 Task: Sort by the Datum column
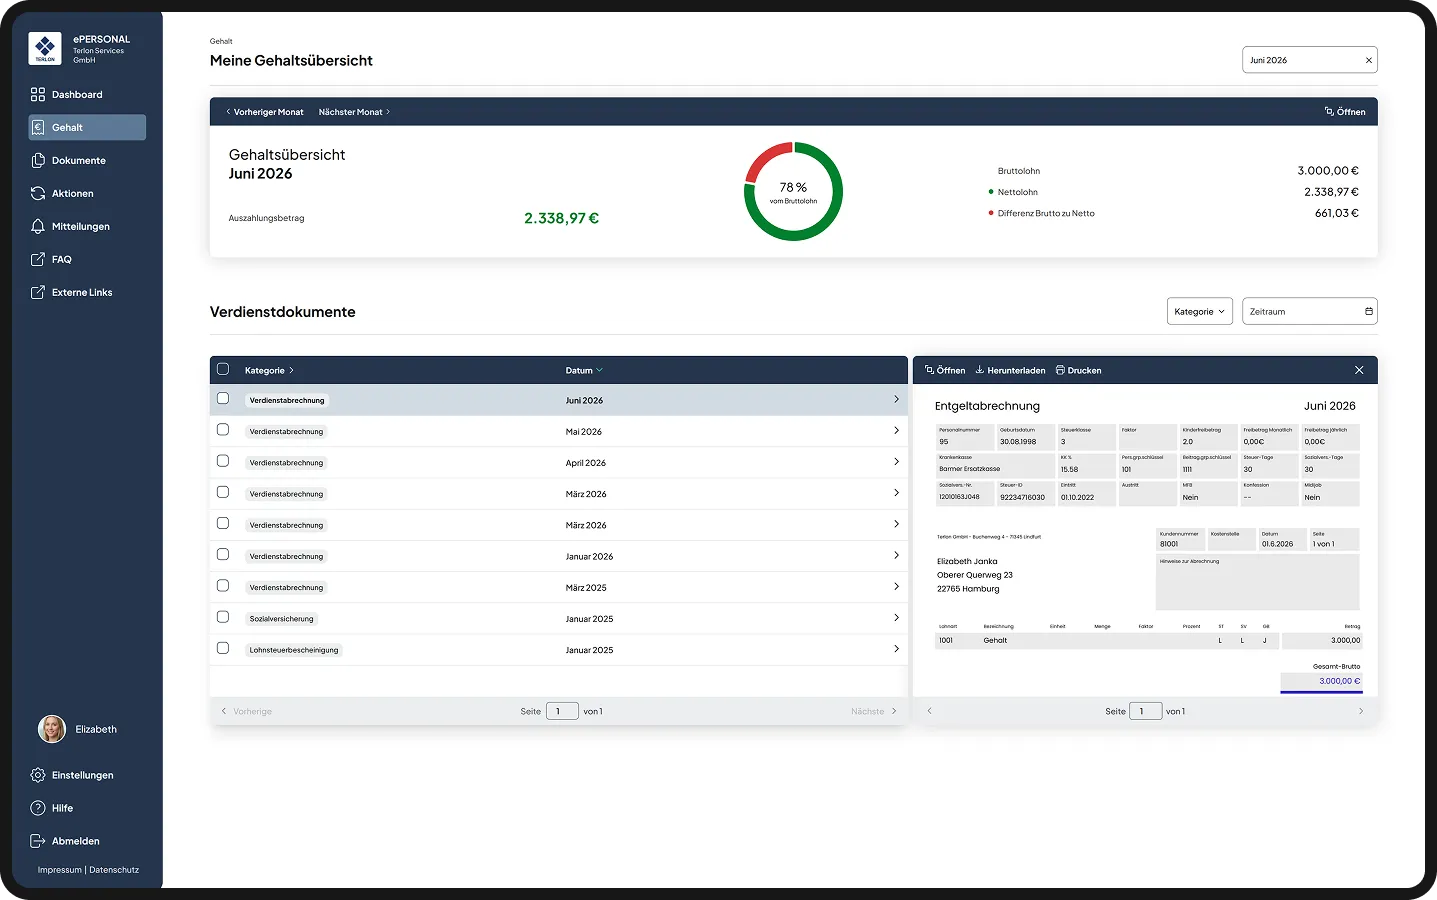coord(584,370)
